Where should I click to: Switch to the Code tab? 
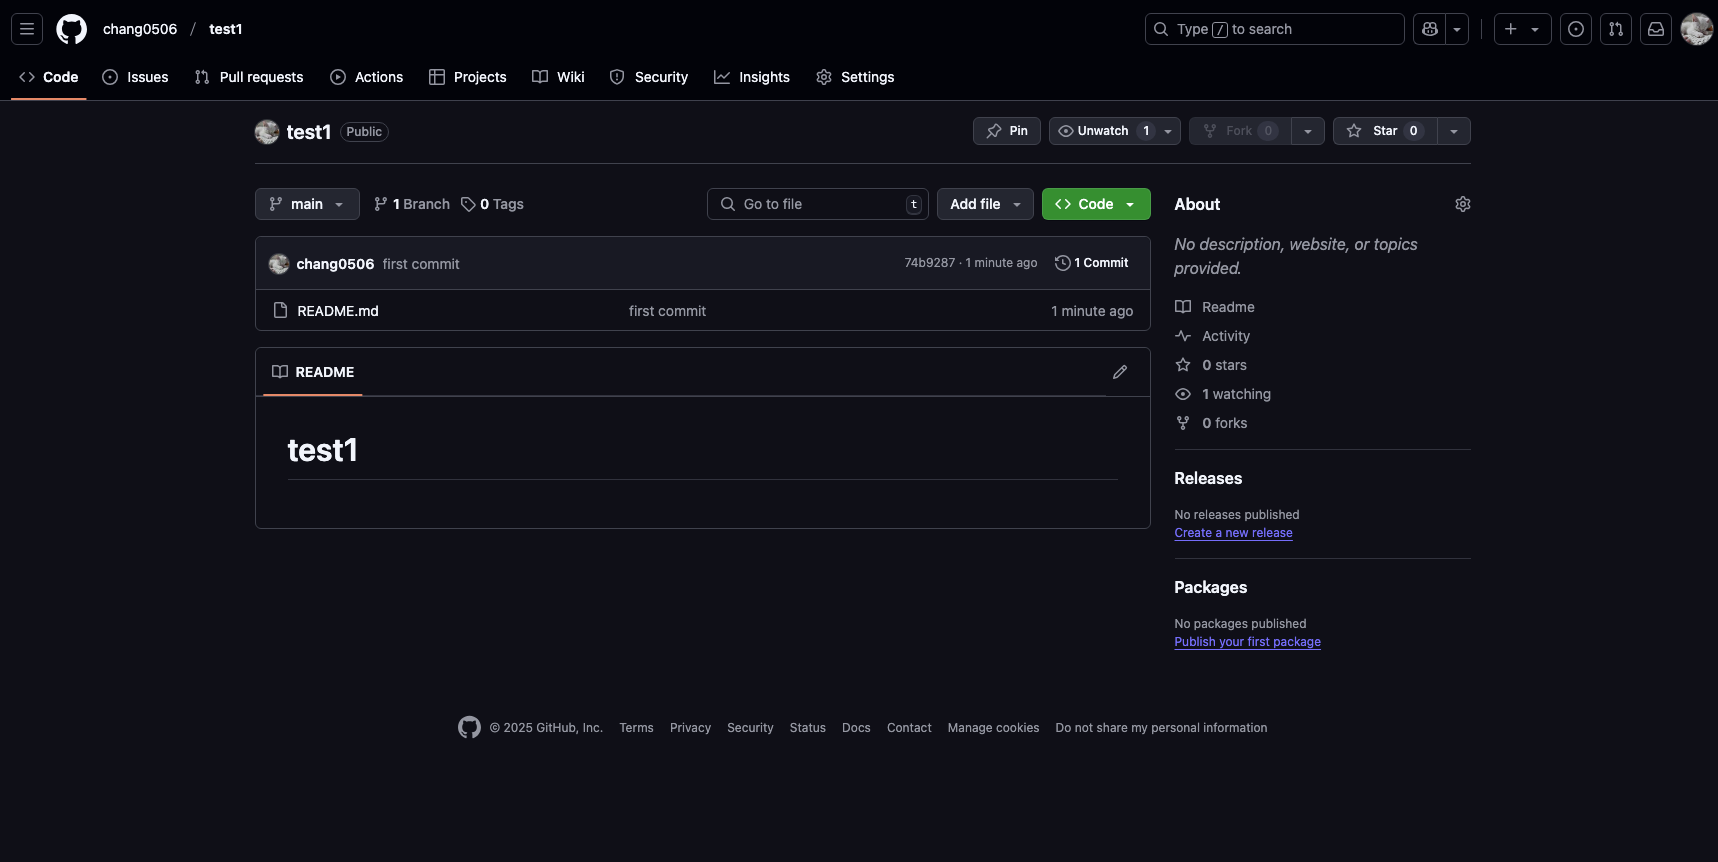point(49,77)
